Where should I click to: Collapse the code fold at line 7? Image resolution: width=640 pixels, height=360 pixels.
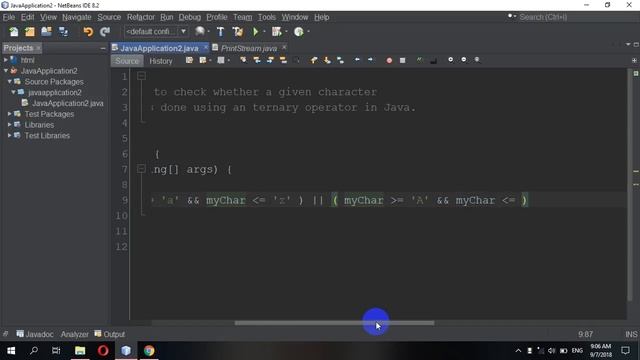[141, 169]
